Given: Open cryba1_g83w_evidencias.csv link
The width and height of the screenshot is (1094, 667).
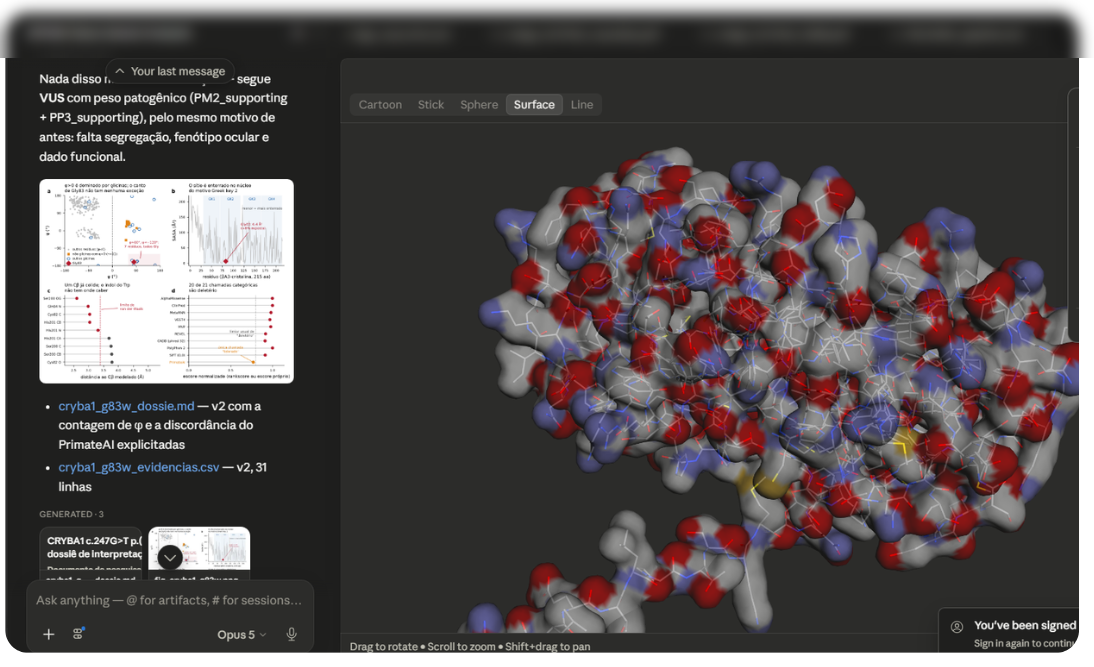Looking at the screenshot, I should (x=139, y=467).
